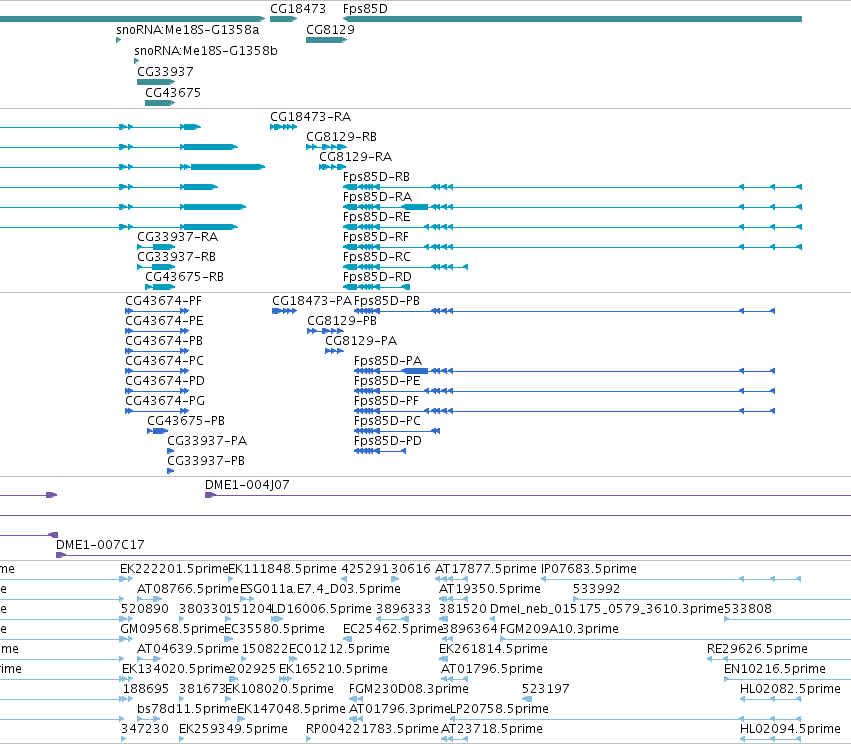Select transcript CG18473-RA
This screenshot has height=744, width=851.
pyautogui.click(x=310, y=117)
